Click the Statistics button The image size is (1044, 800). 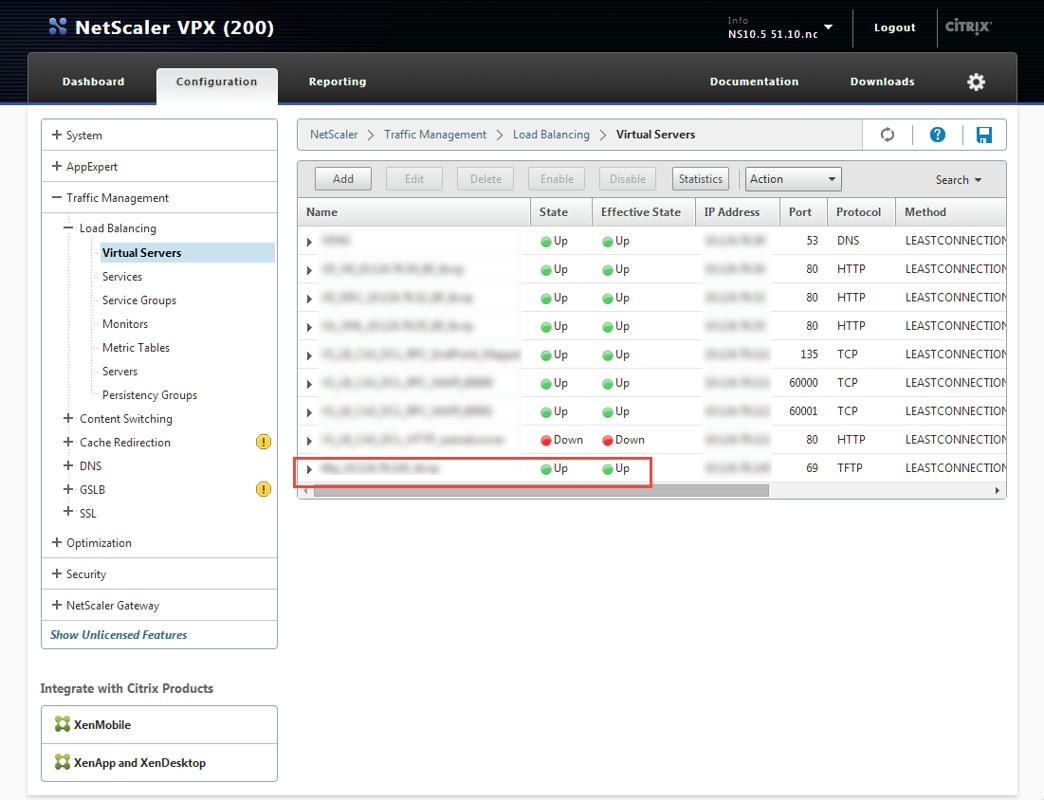coord(700,179)
